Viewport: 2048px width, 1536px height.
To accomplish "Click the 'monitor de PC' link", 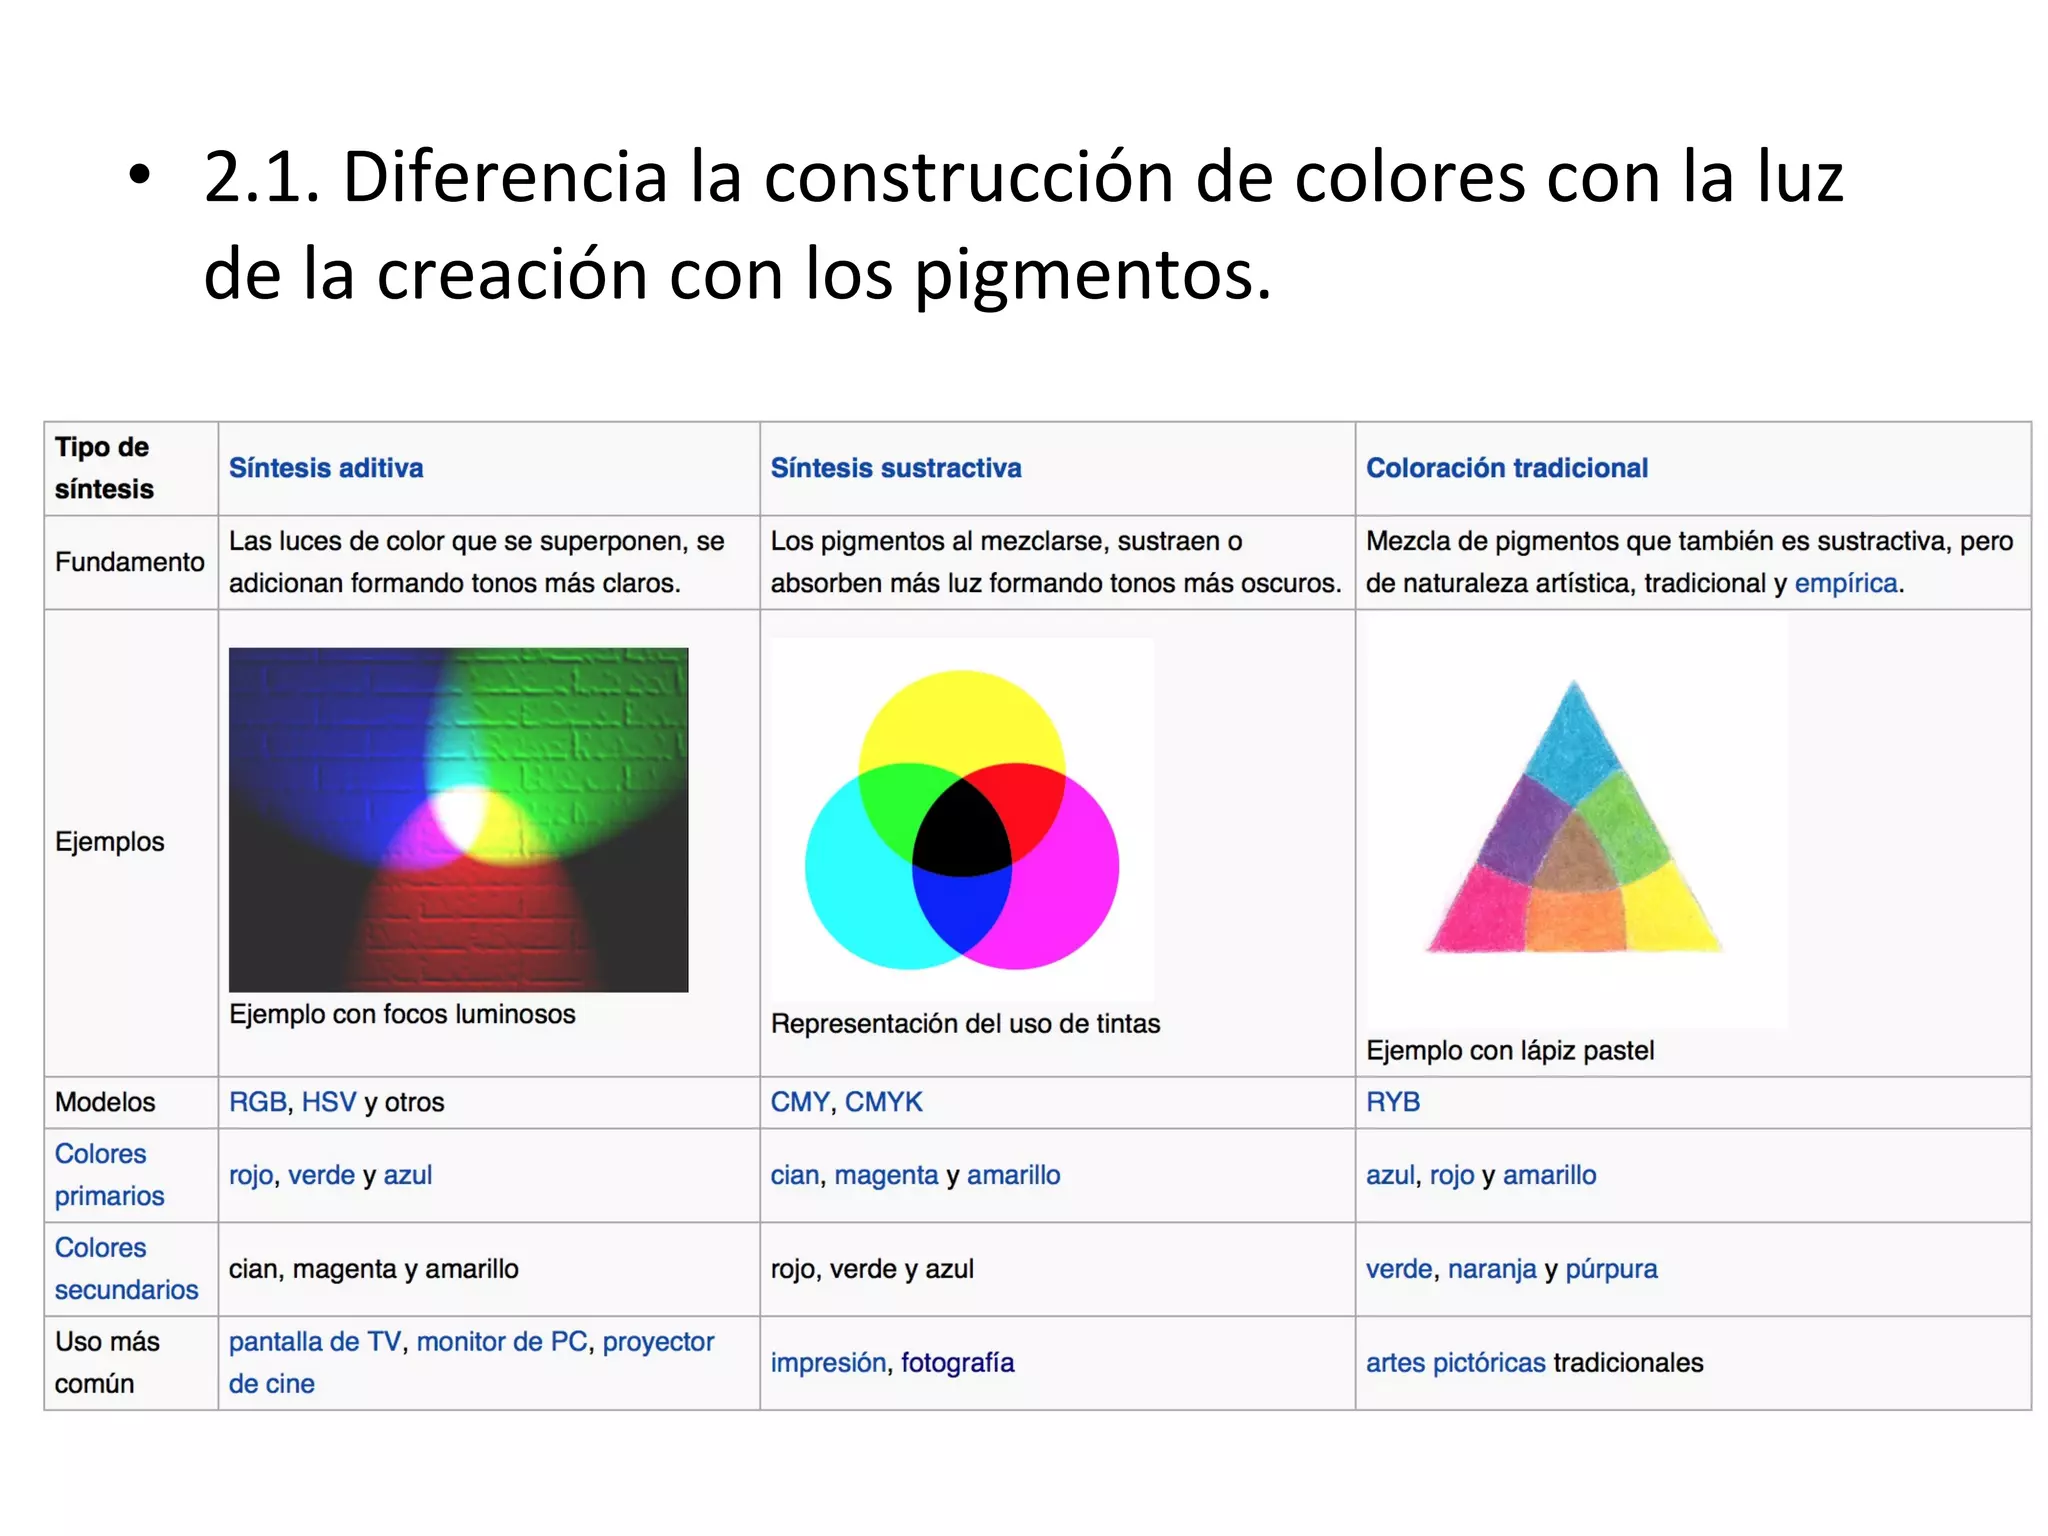I will click(x=502, y=1342).
